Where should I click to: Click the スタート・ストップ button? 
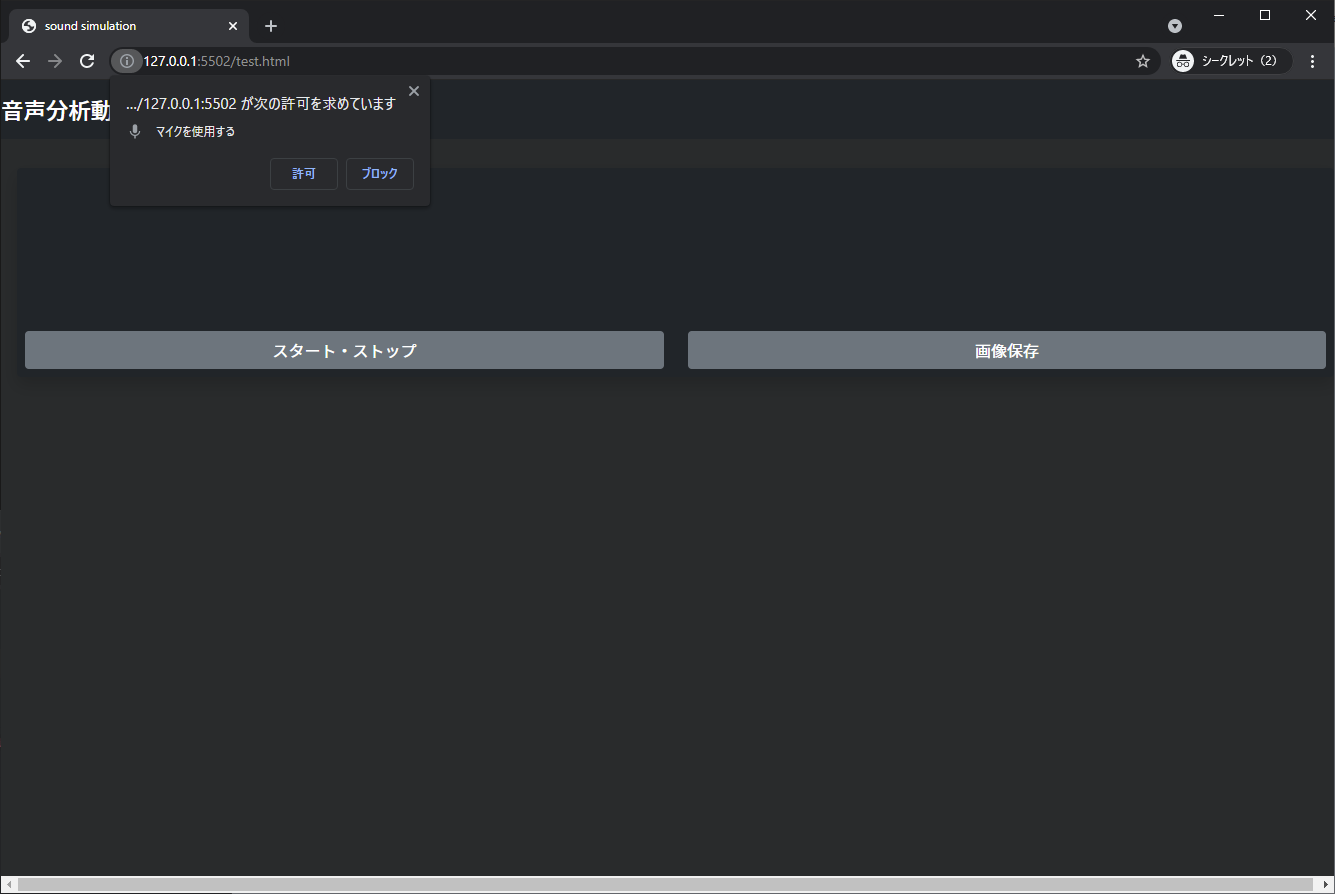click(344, 350)
